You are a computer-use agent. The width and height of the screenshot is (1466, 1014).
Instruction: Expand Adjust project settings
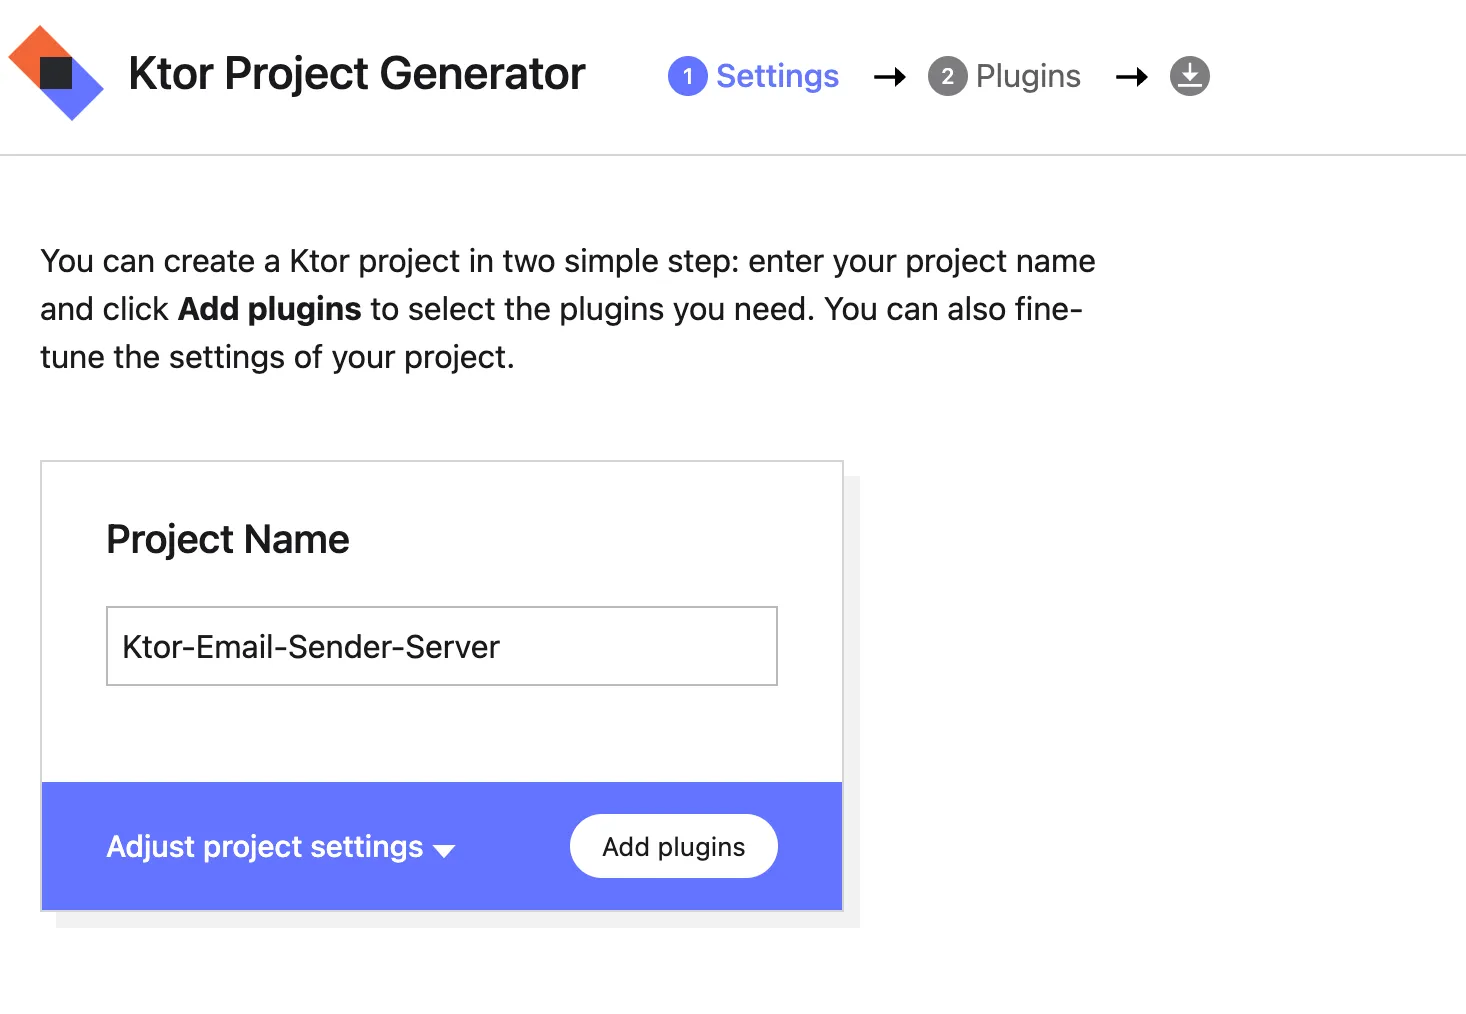click(265, 847)
